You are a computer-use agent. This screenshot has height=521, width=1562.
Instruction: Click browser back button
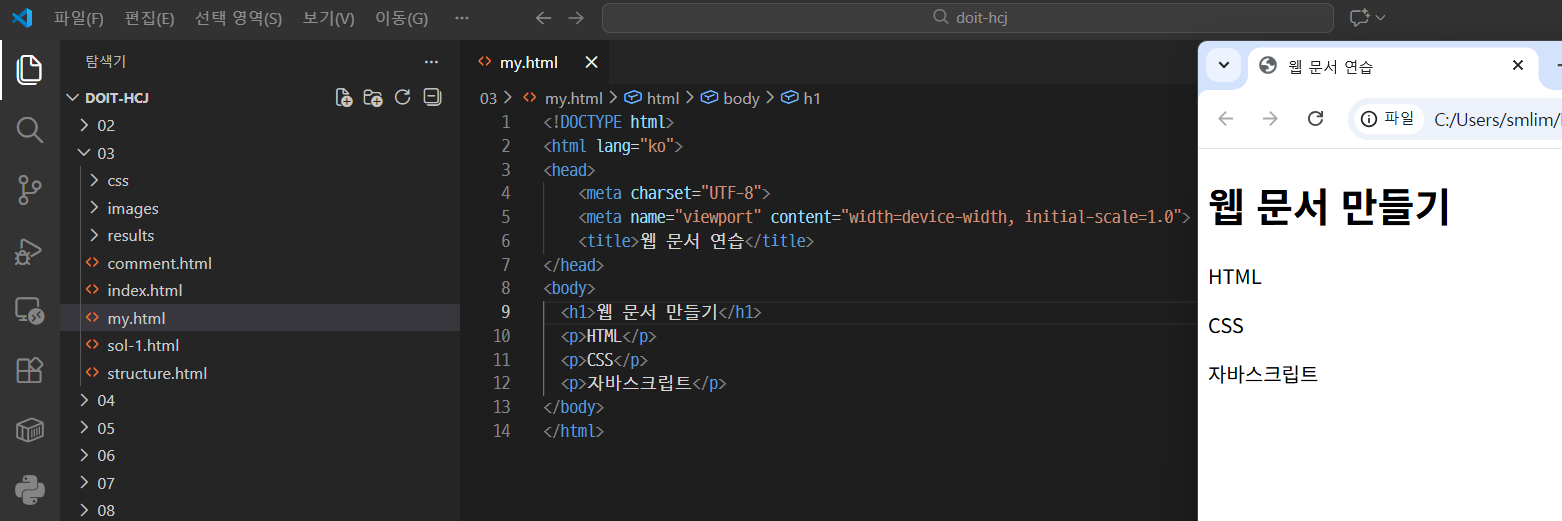(1225, 119)
